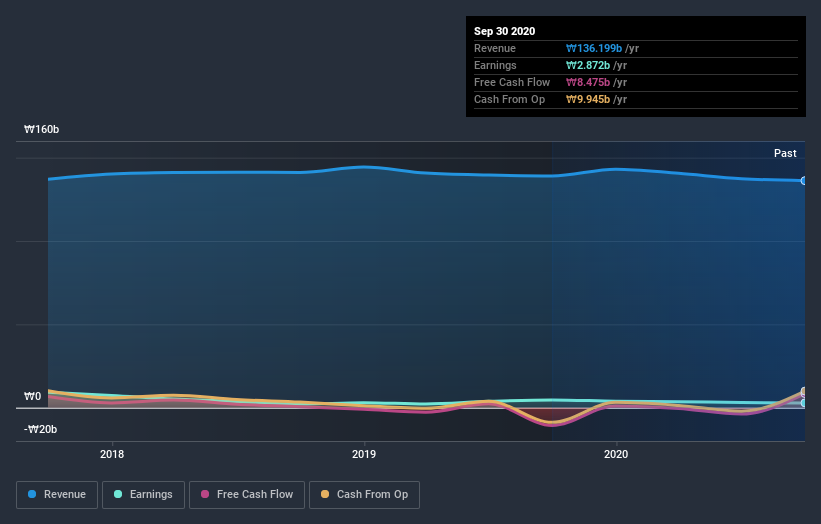Toggle the Earnings series legend button
The height and width of the screenshot is (524, 821).
click(x=143, y=495)
